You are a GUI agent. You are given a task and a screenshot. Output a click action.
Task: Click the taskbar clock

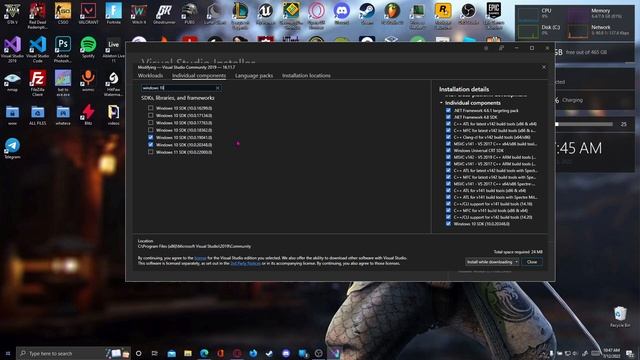coord(611,353)
